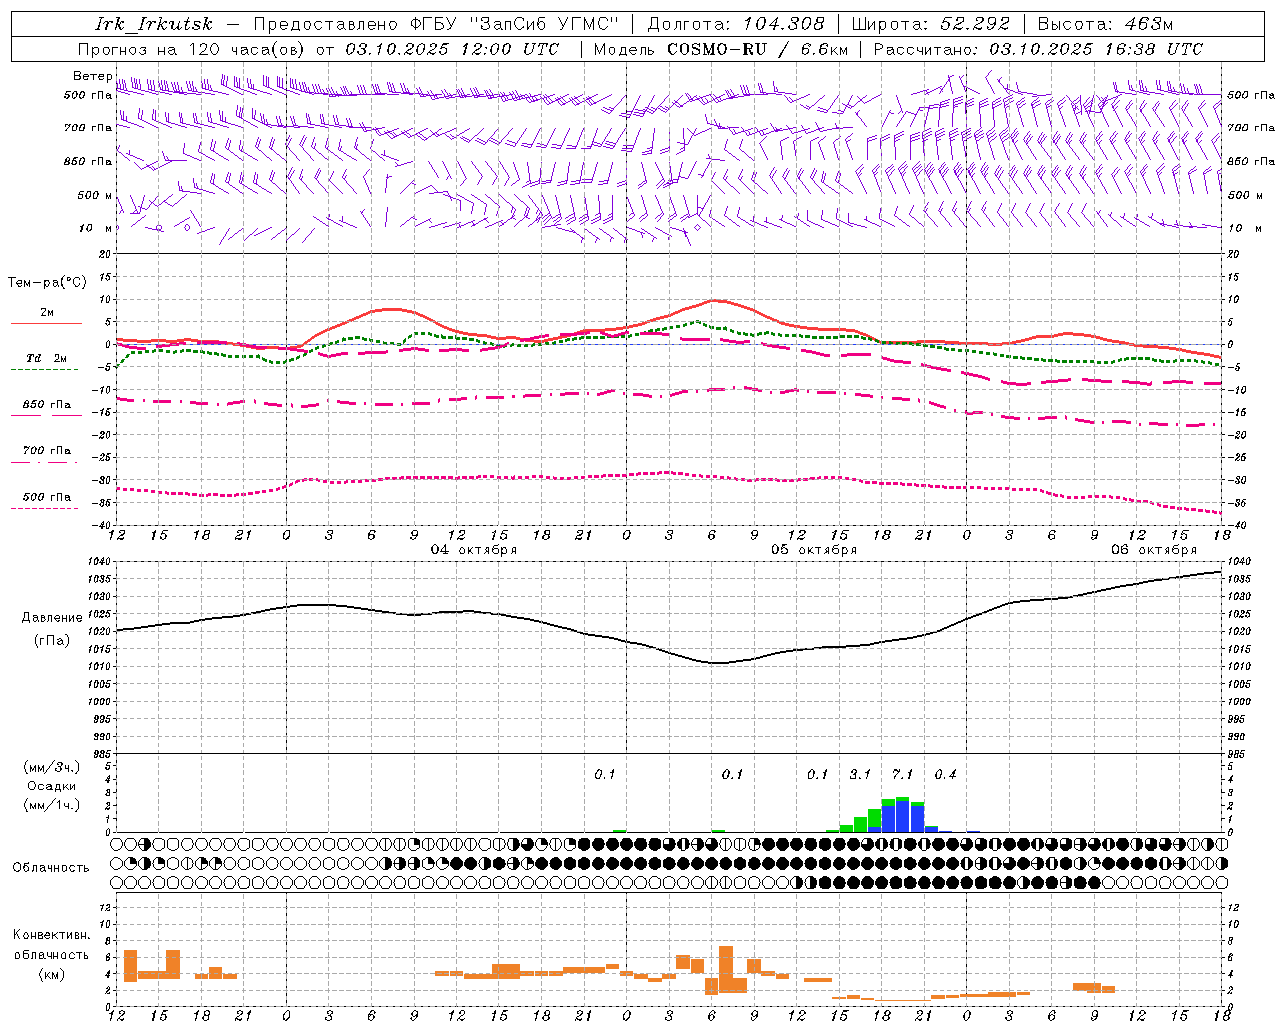Click the 'Тем-ра(°C)' temperature panel label

tap(47, 282)
